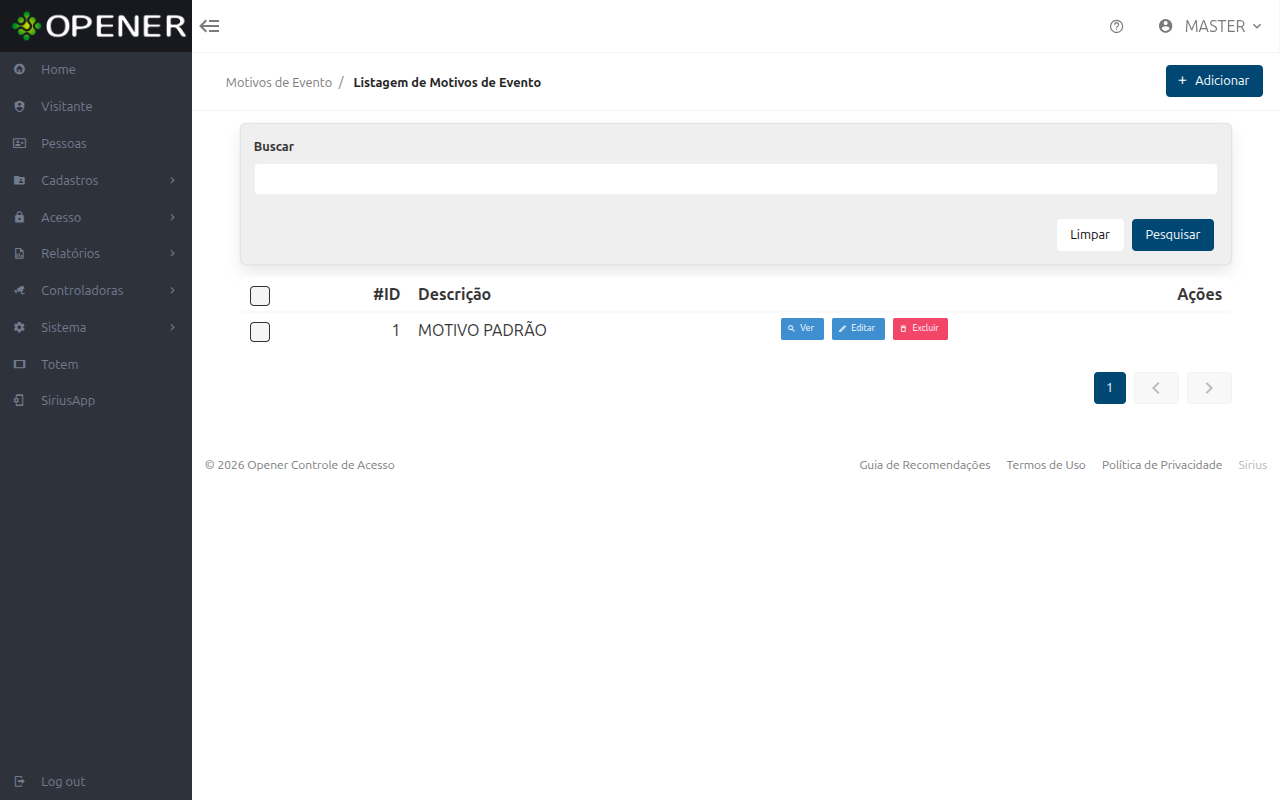This screenshot has width=1280, height=800.
Task: Edit MOTIVO PADRÃO with Editar button
Action: (858, 329)
